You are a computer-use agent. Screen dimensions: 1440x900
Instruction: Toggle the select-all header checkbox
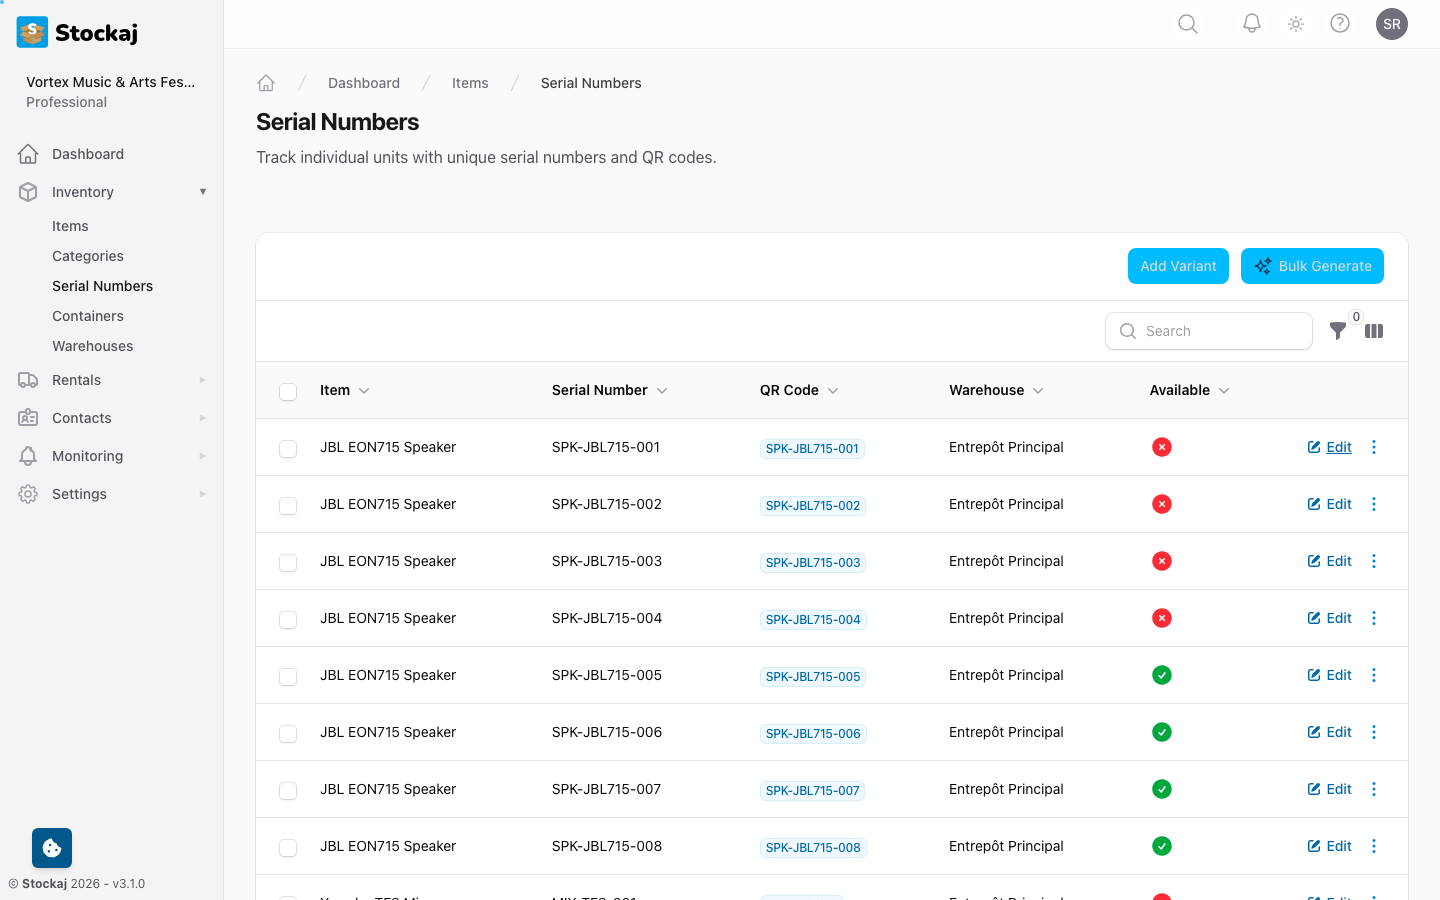pos(288,391)
